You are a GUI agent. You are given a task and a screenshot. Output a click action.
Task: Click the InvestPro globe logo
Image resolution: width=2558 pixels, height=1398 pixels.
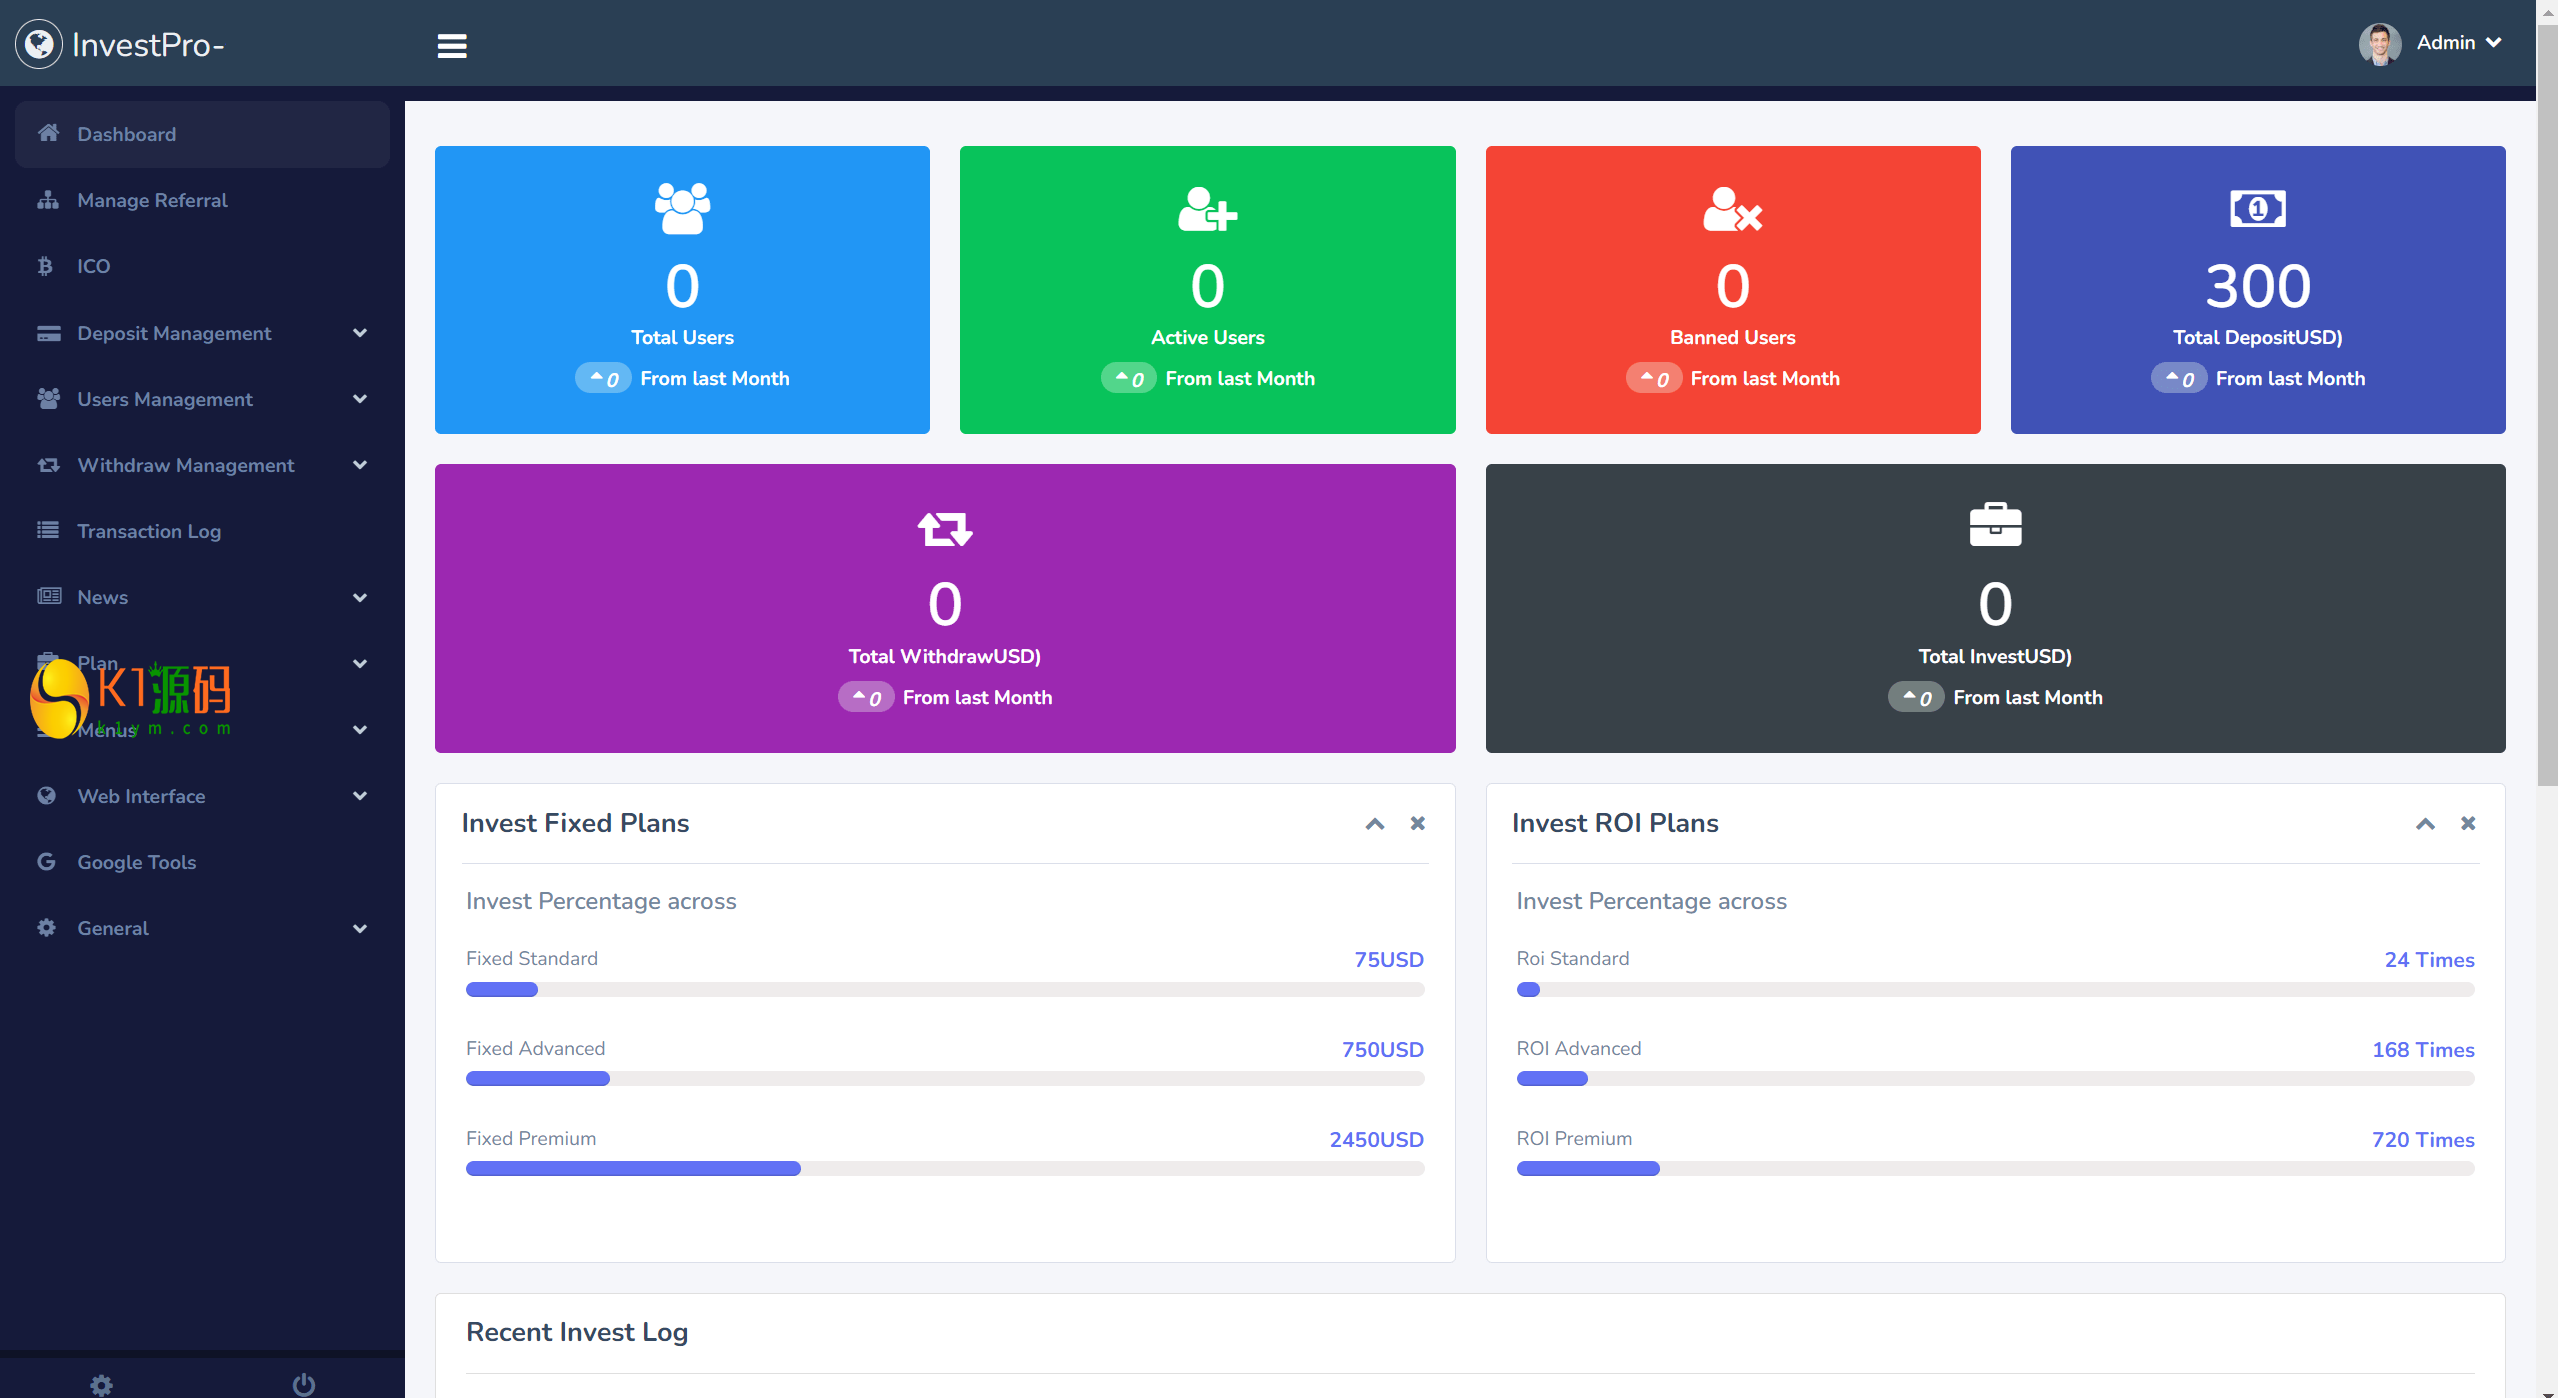click(39, 44)
